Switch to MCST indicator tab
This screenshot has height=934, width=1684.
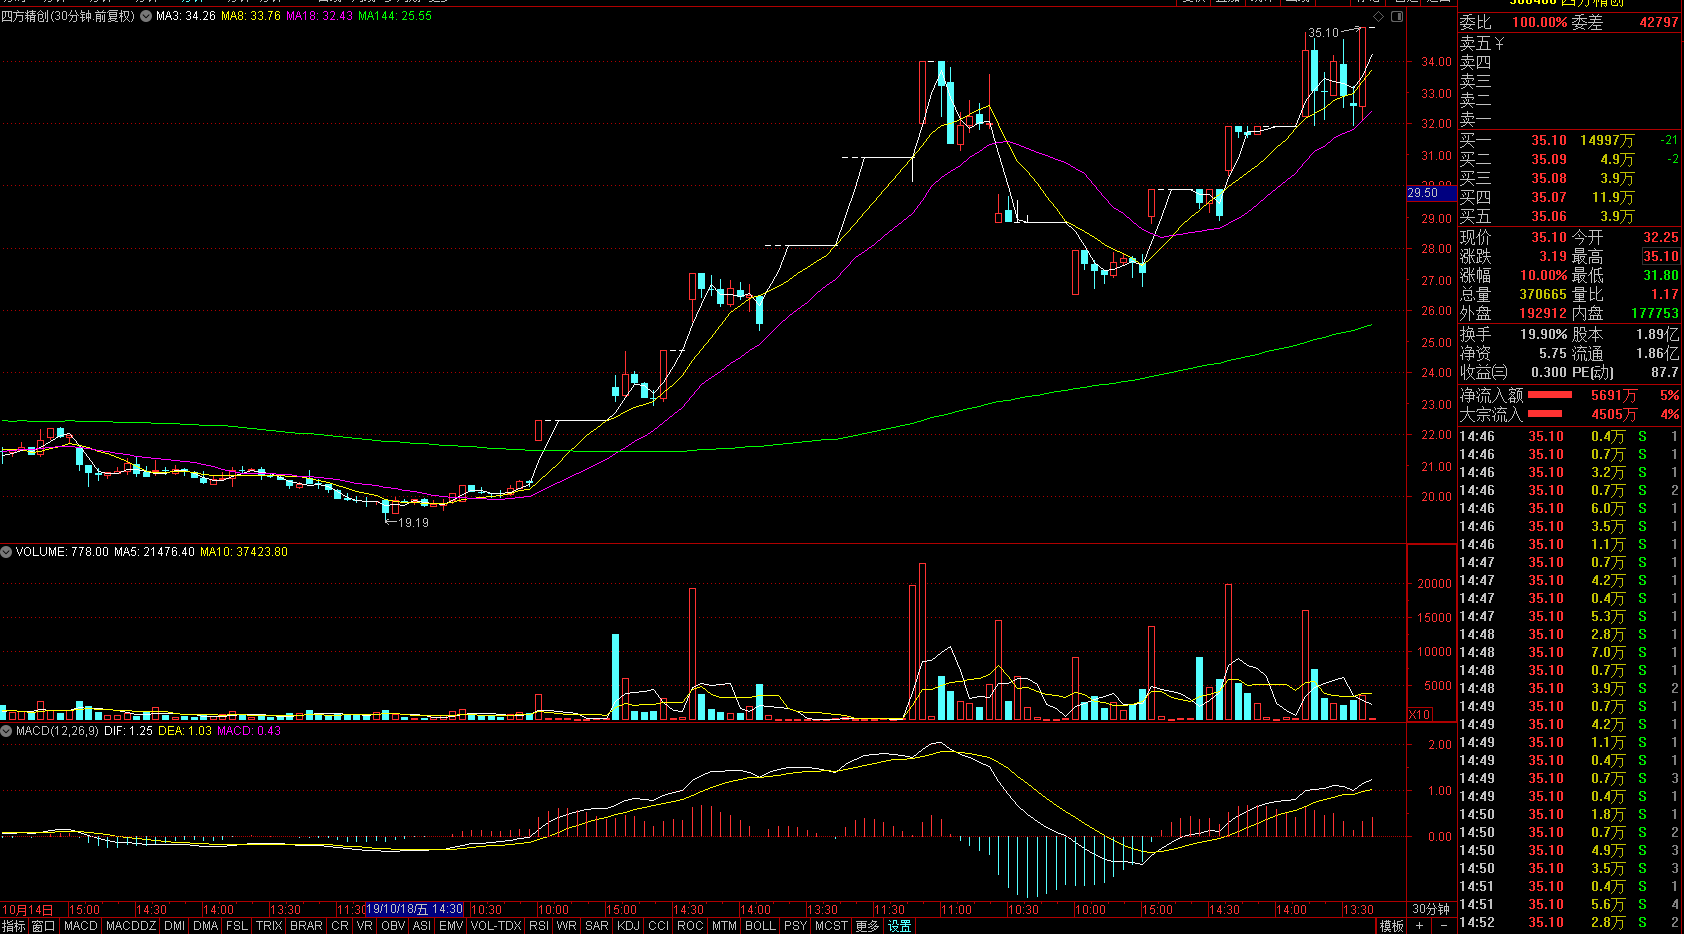(x=831, y=926)
